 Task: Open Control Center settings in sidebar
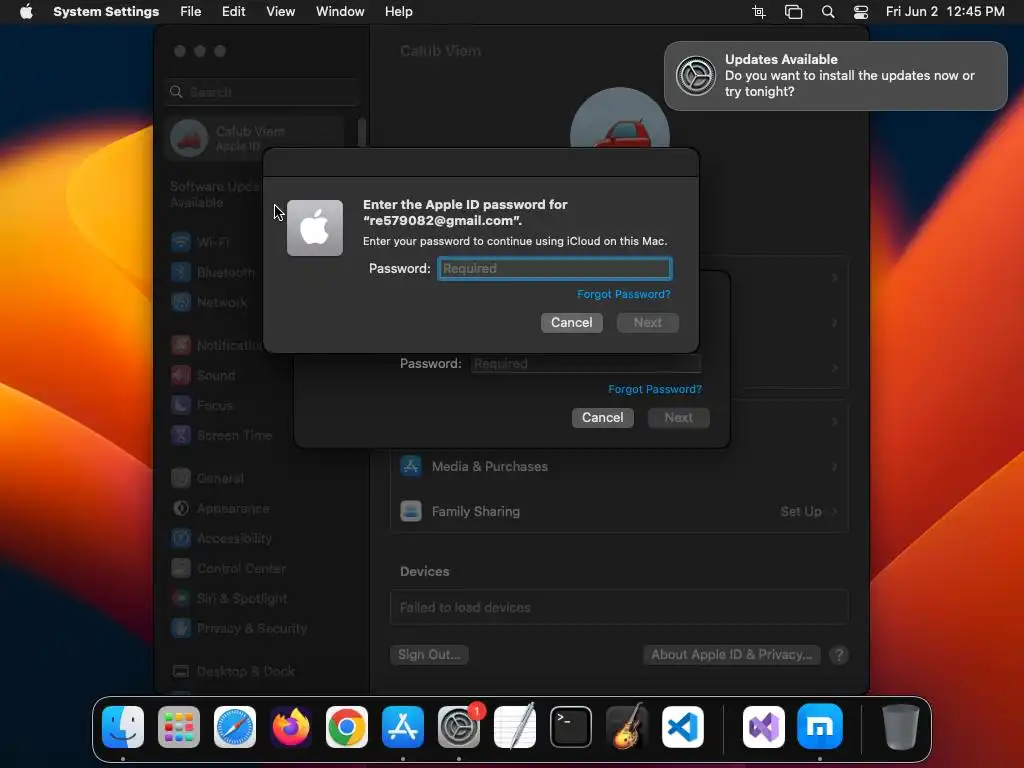click(229, 568)
